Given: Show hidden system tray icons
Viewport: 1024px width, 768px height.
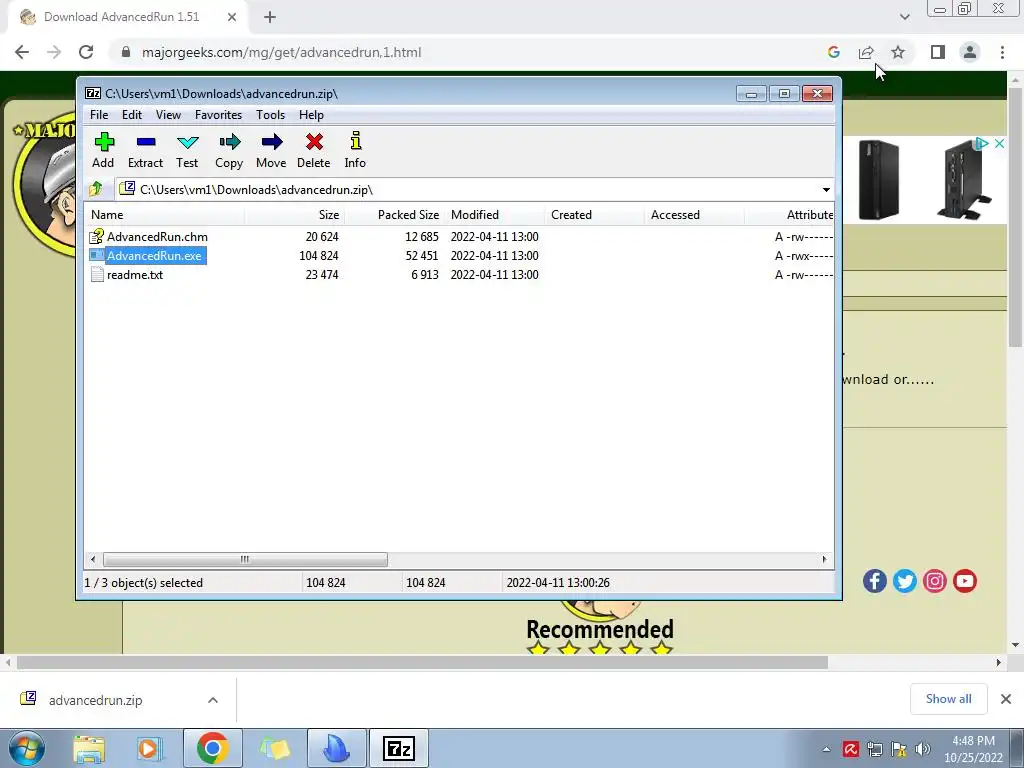Looking at the screenshot, I should point(826,749).
